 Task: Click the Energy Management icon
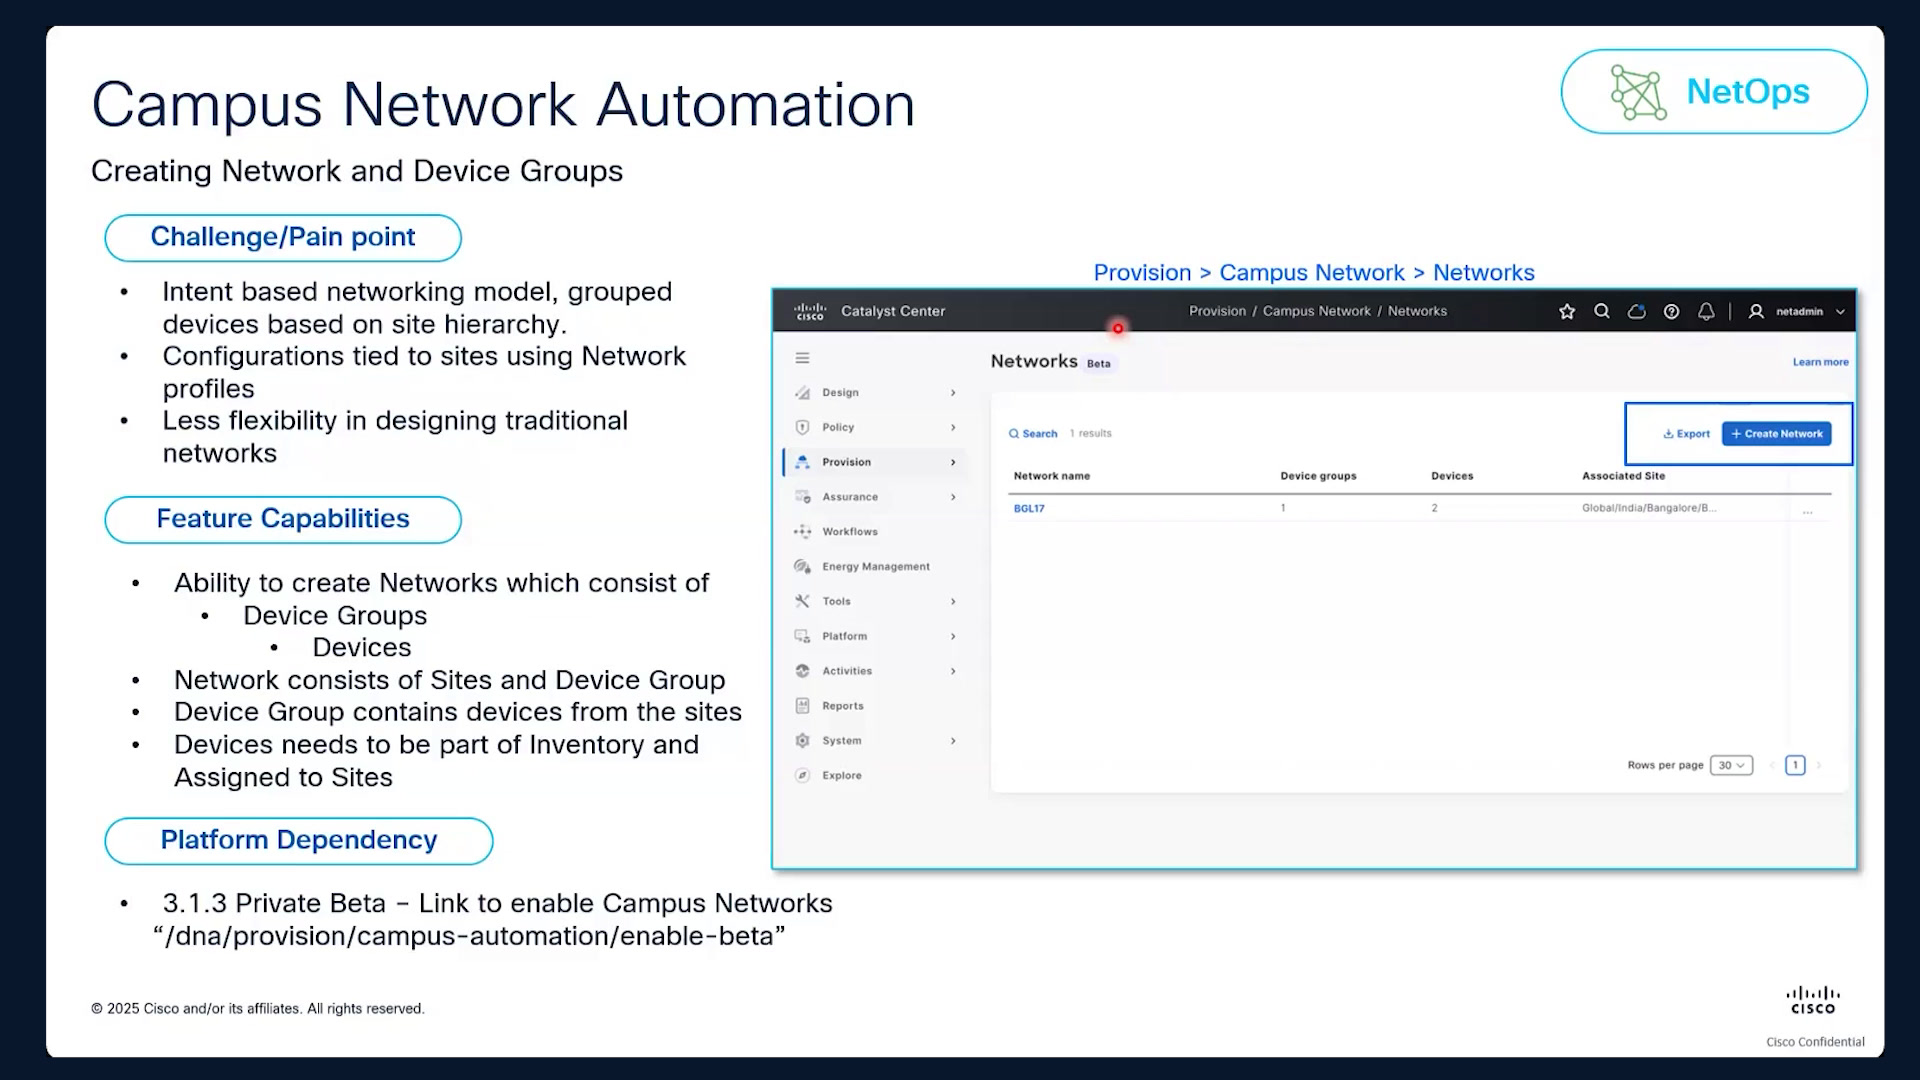point(802,567)
